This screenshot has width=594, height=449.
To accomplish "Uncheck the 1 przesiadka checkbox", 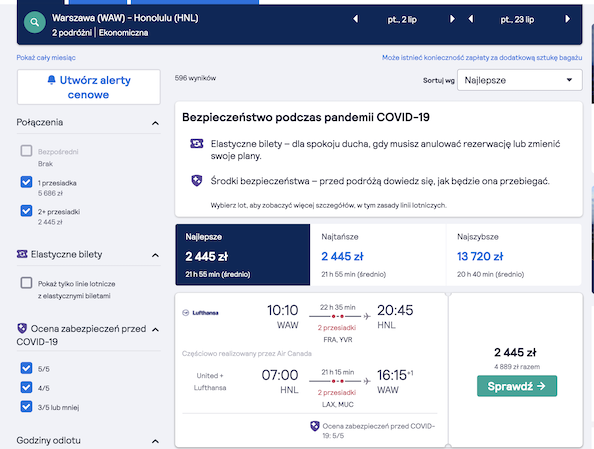I will pyautogui.click(x=26, y=182).
